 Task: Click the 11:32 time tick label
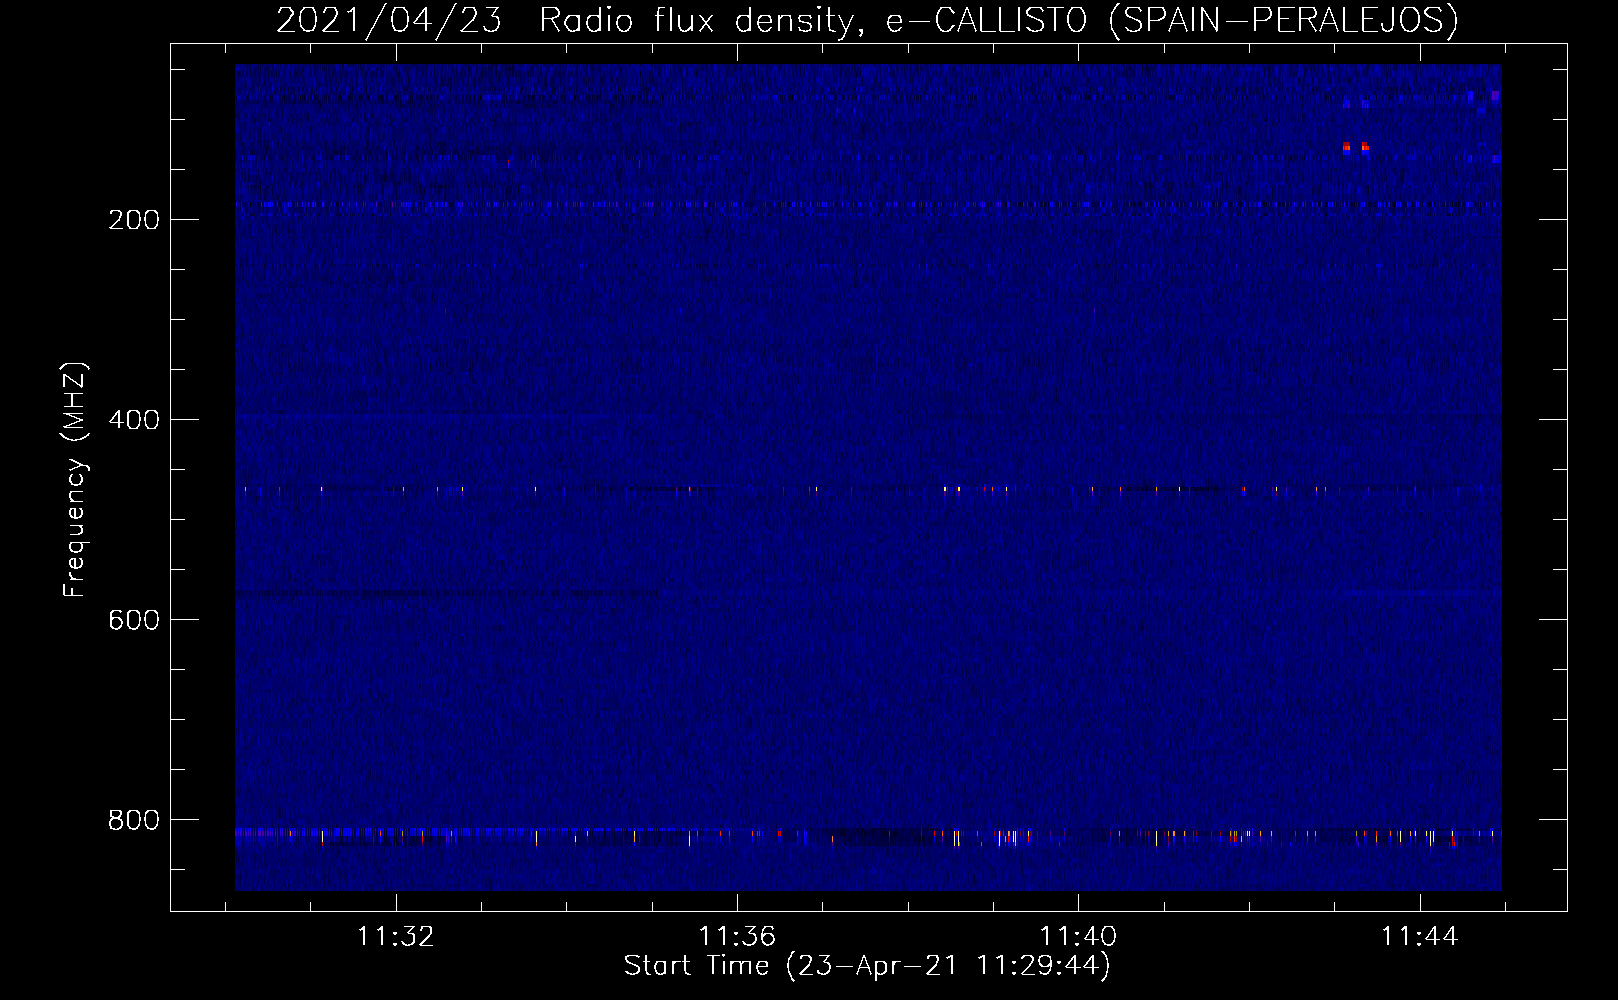pyautogui.click(x=396, y=937)
